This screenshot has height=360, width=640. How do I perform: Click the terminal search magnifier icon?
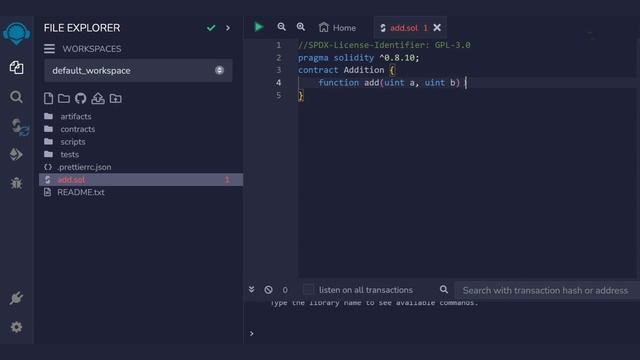[x=444, y=289]
